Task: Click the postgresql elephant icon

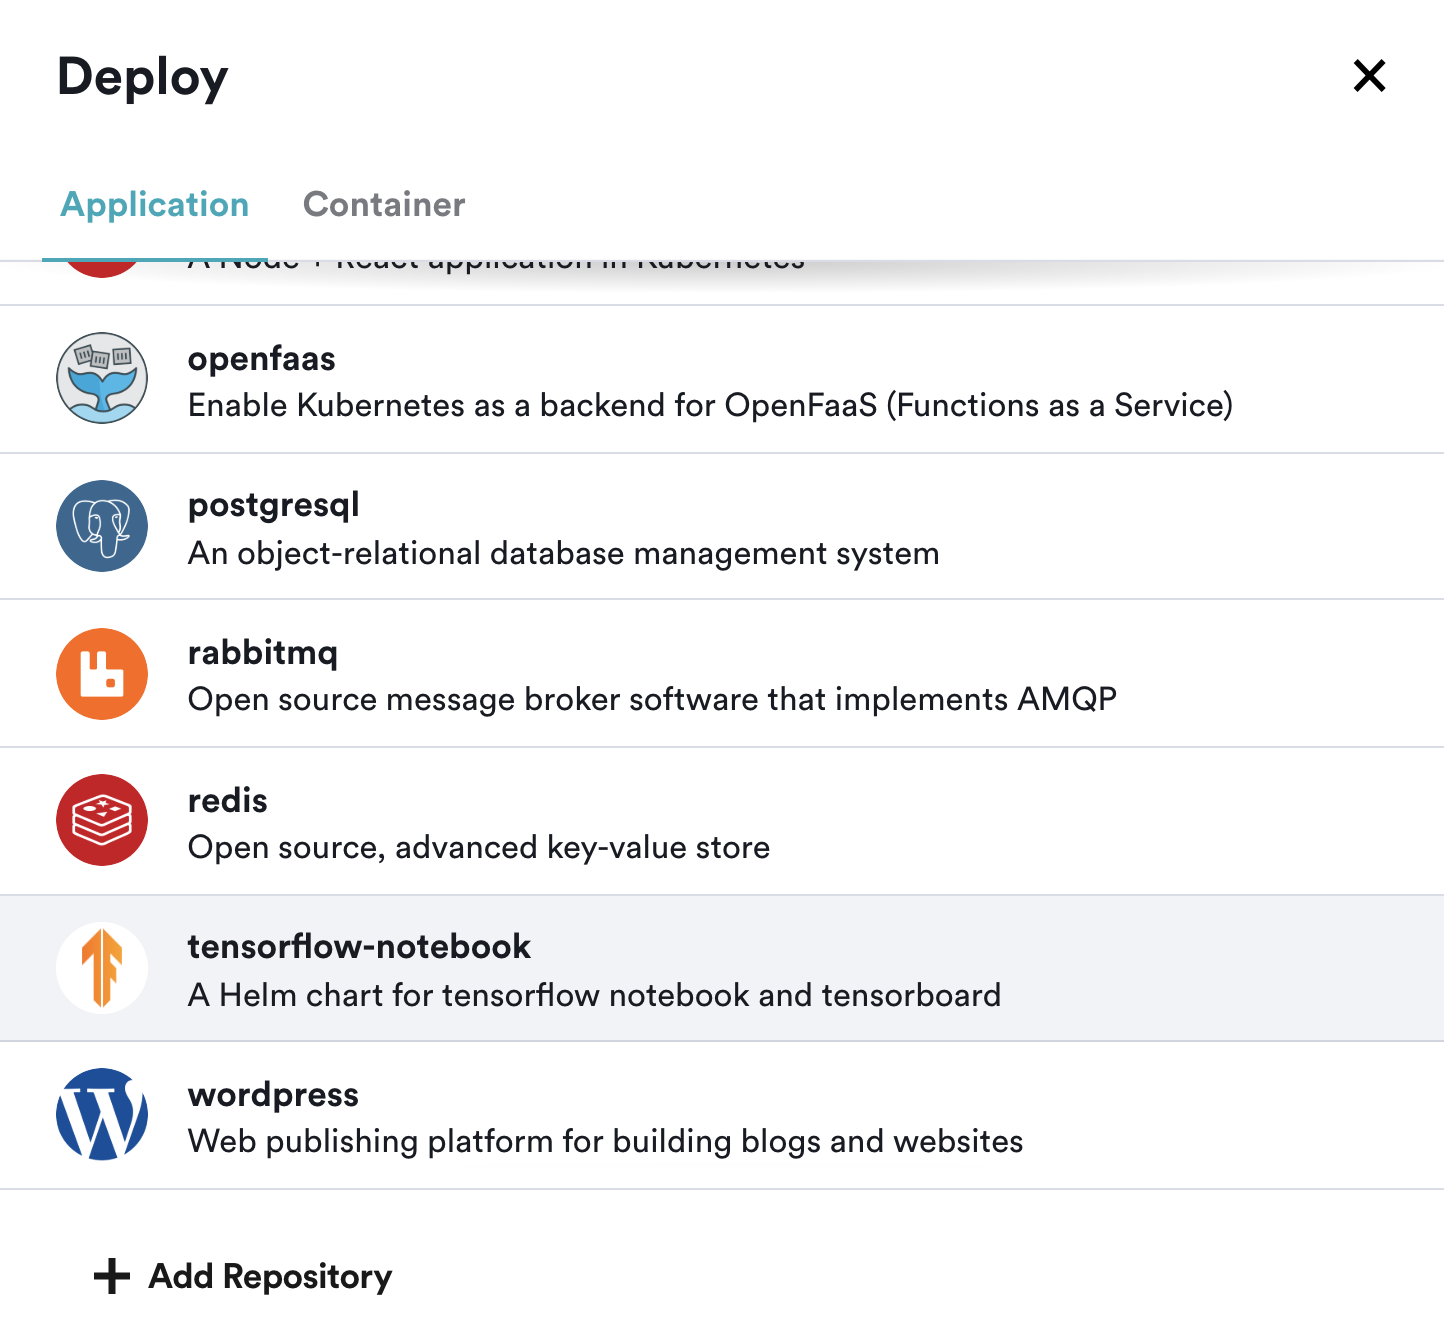Action: 102,526
